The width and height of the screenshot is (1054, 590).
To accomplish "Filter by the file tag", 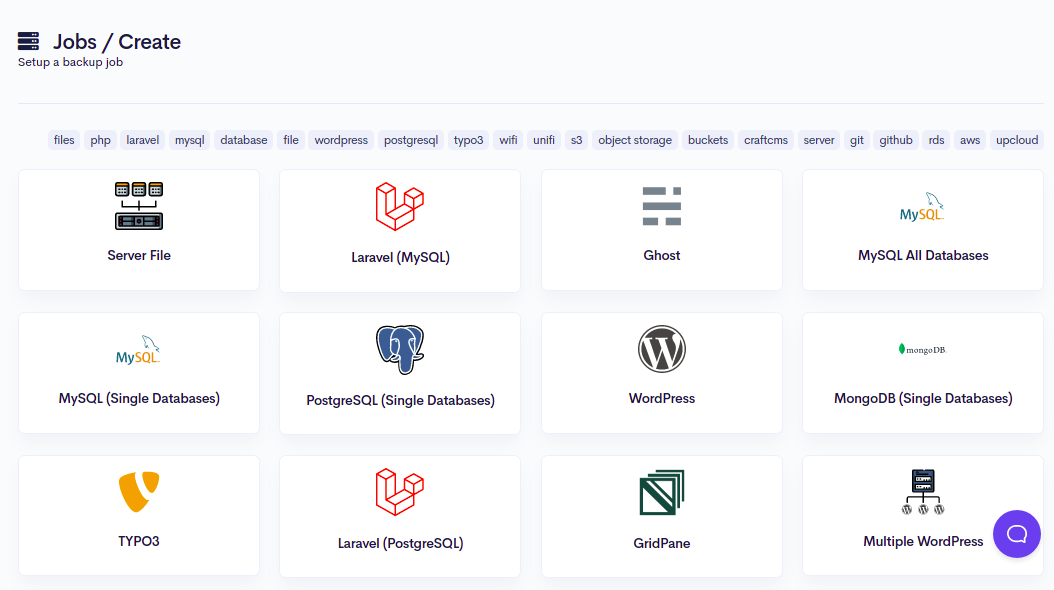I will point(290,140).
